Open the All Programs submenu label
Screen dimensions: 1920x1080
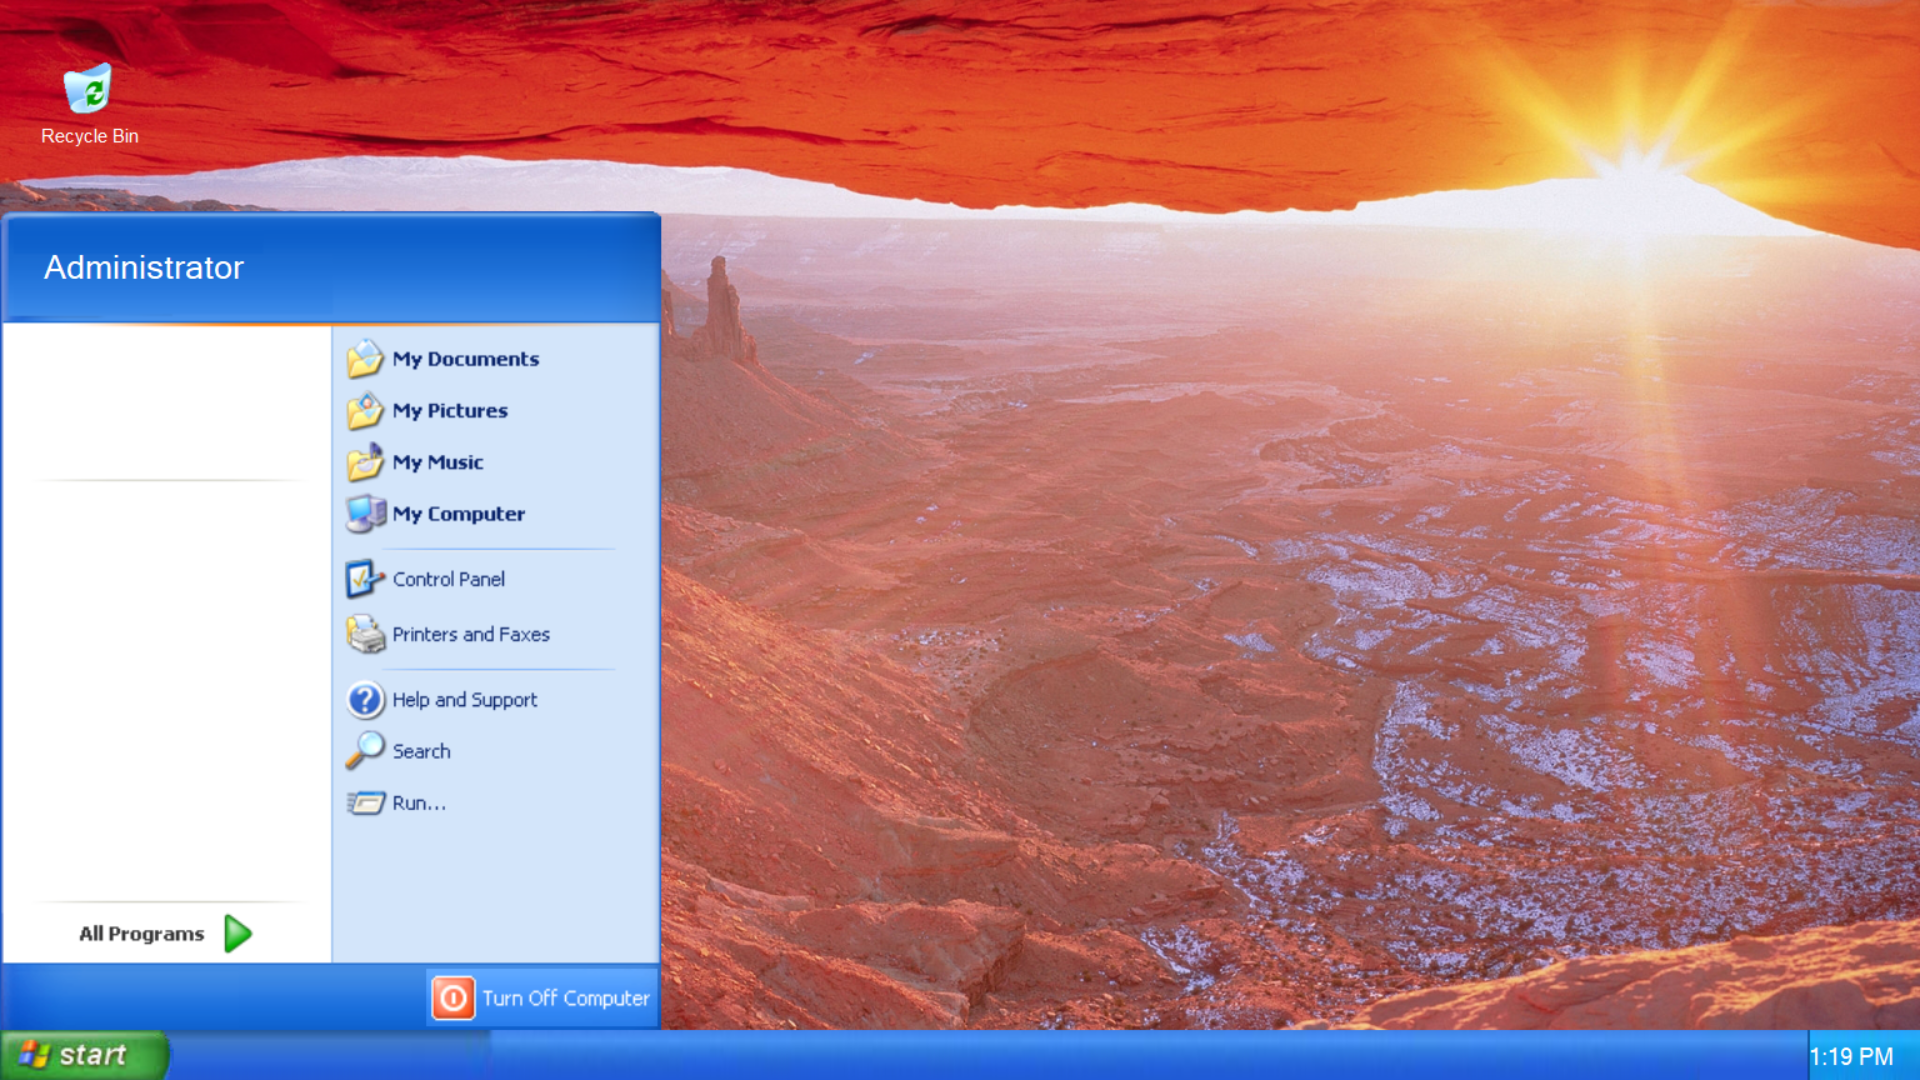(141, 934)
